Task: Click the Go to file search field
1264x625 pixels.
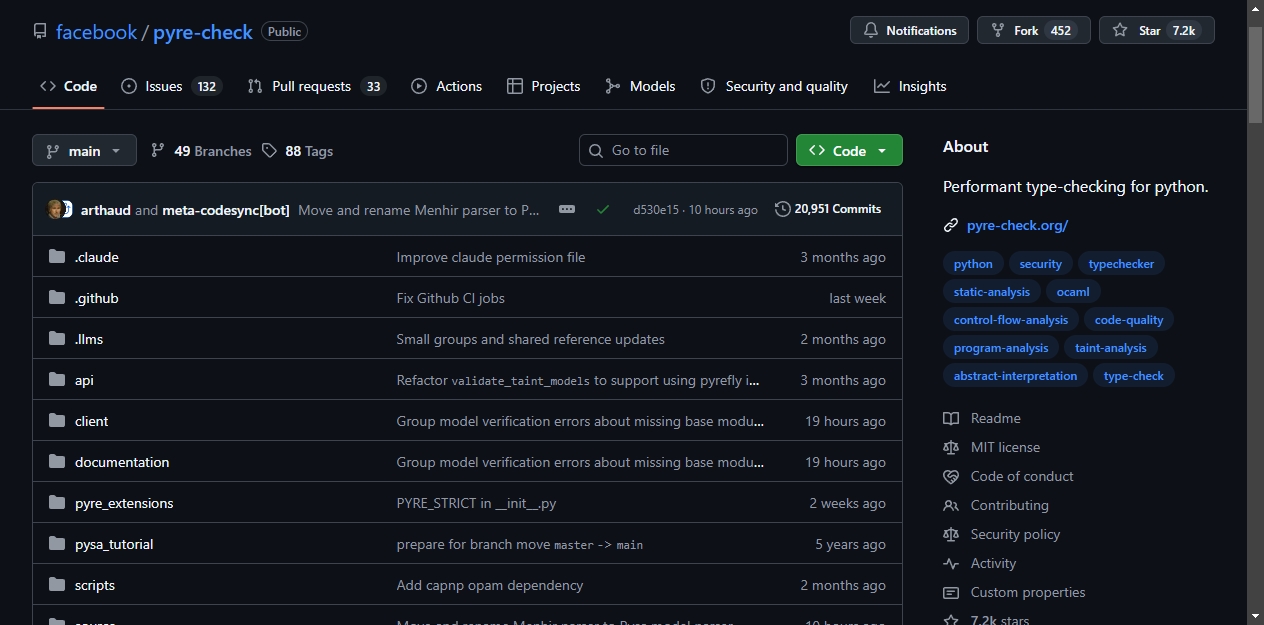Action: point(683,150)
